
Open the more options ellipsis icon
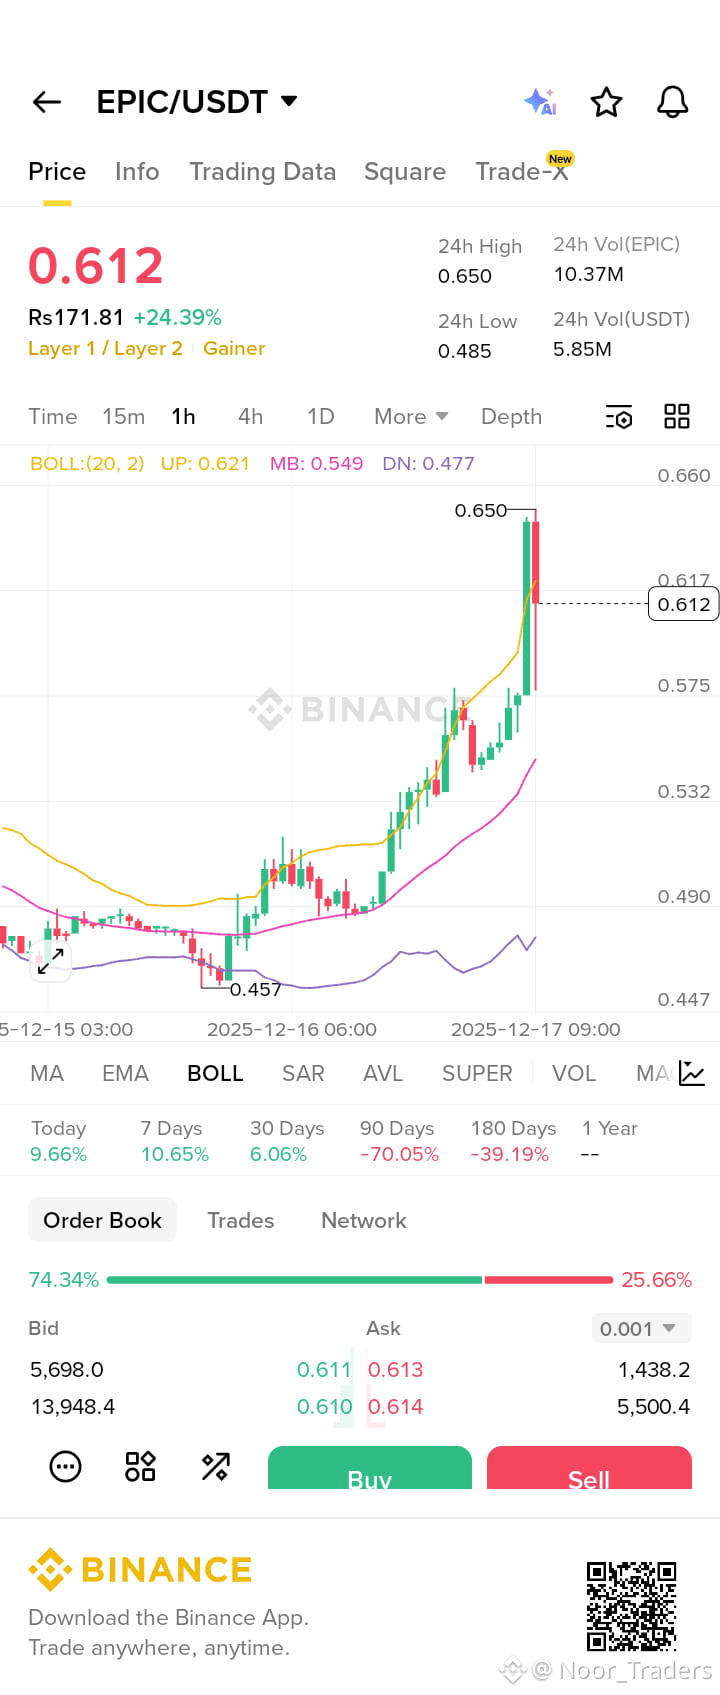[x=66, y=1467]
